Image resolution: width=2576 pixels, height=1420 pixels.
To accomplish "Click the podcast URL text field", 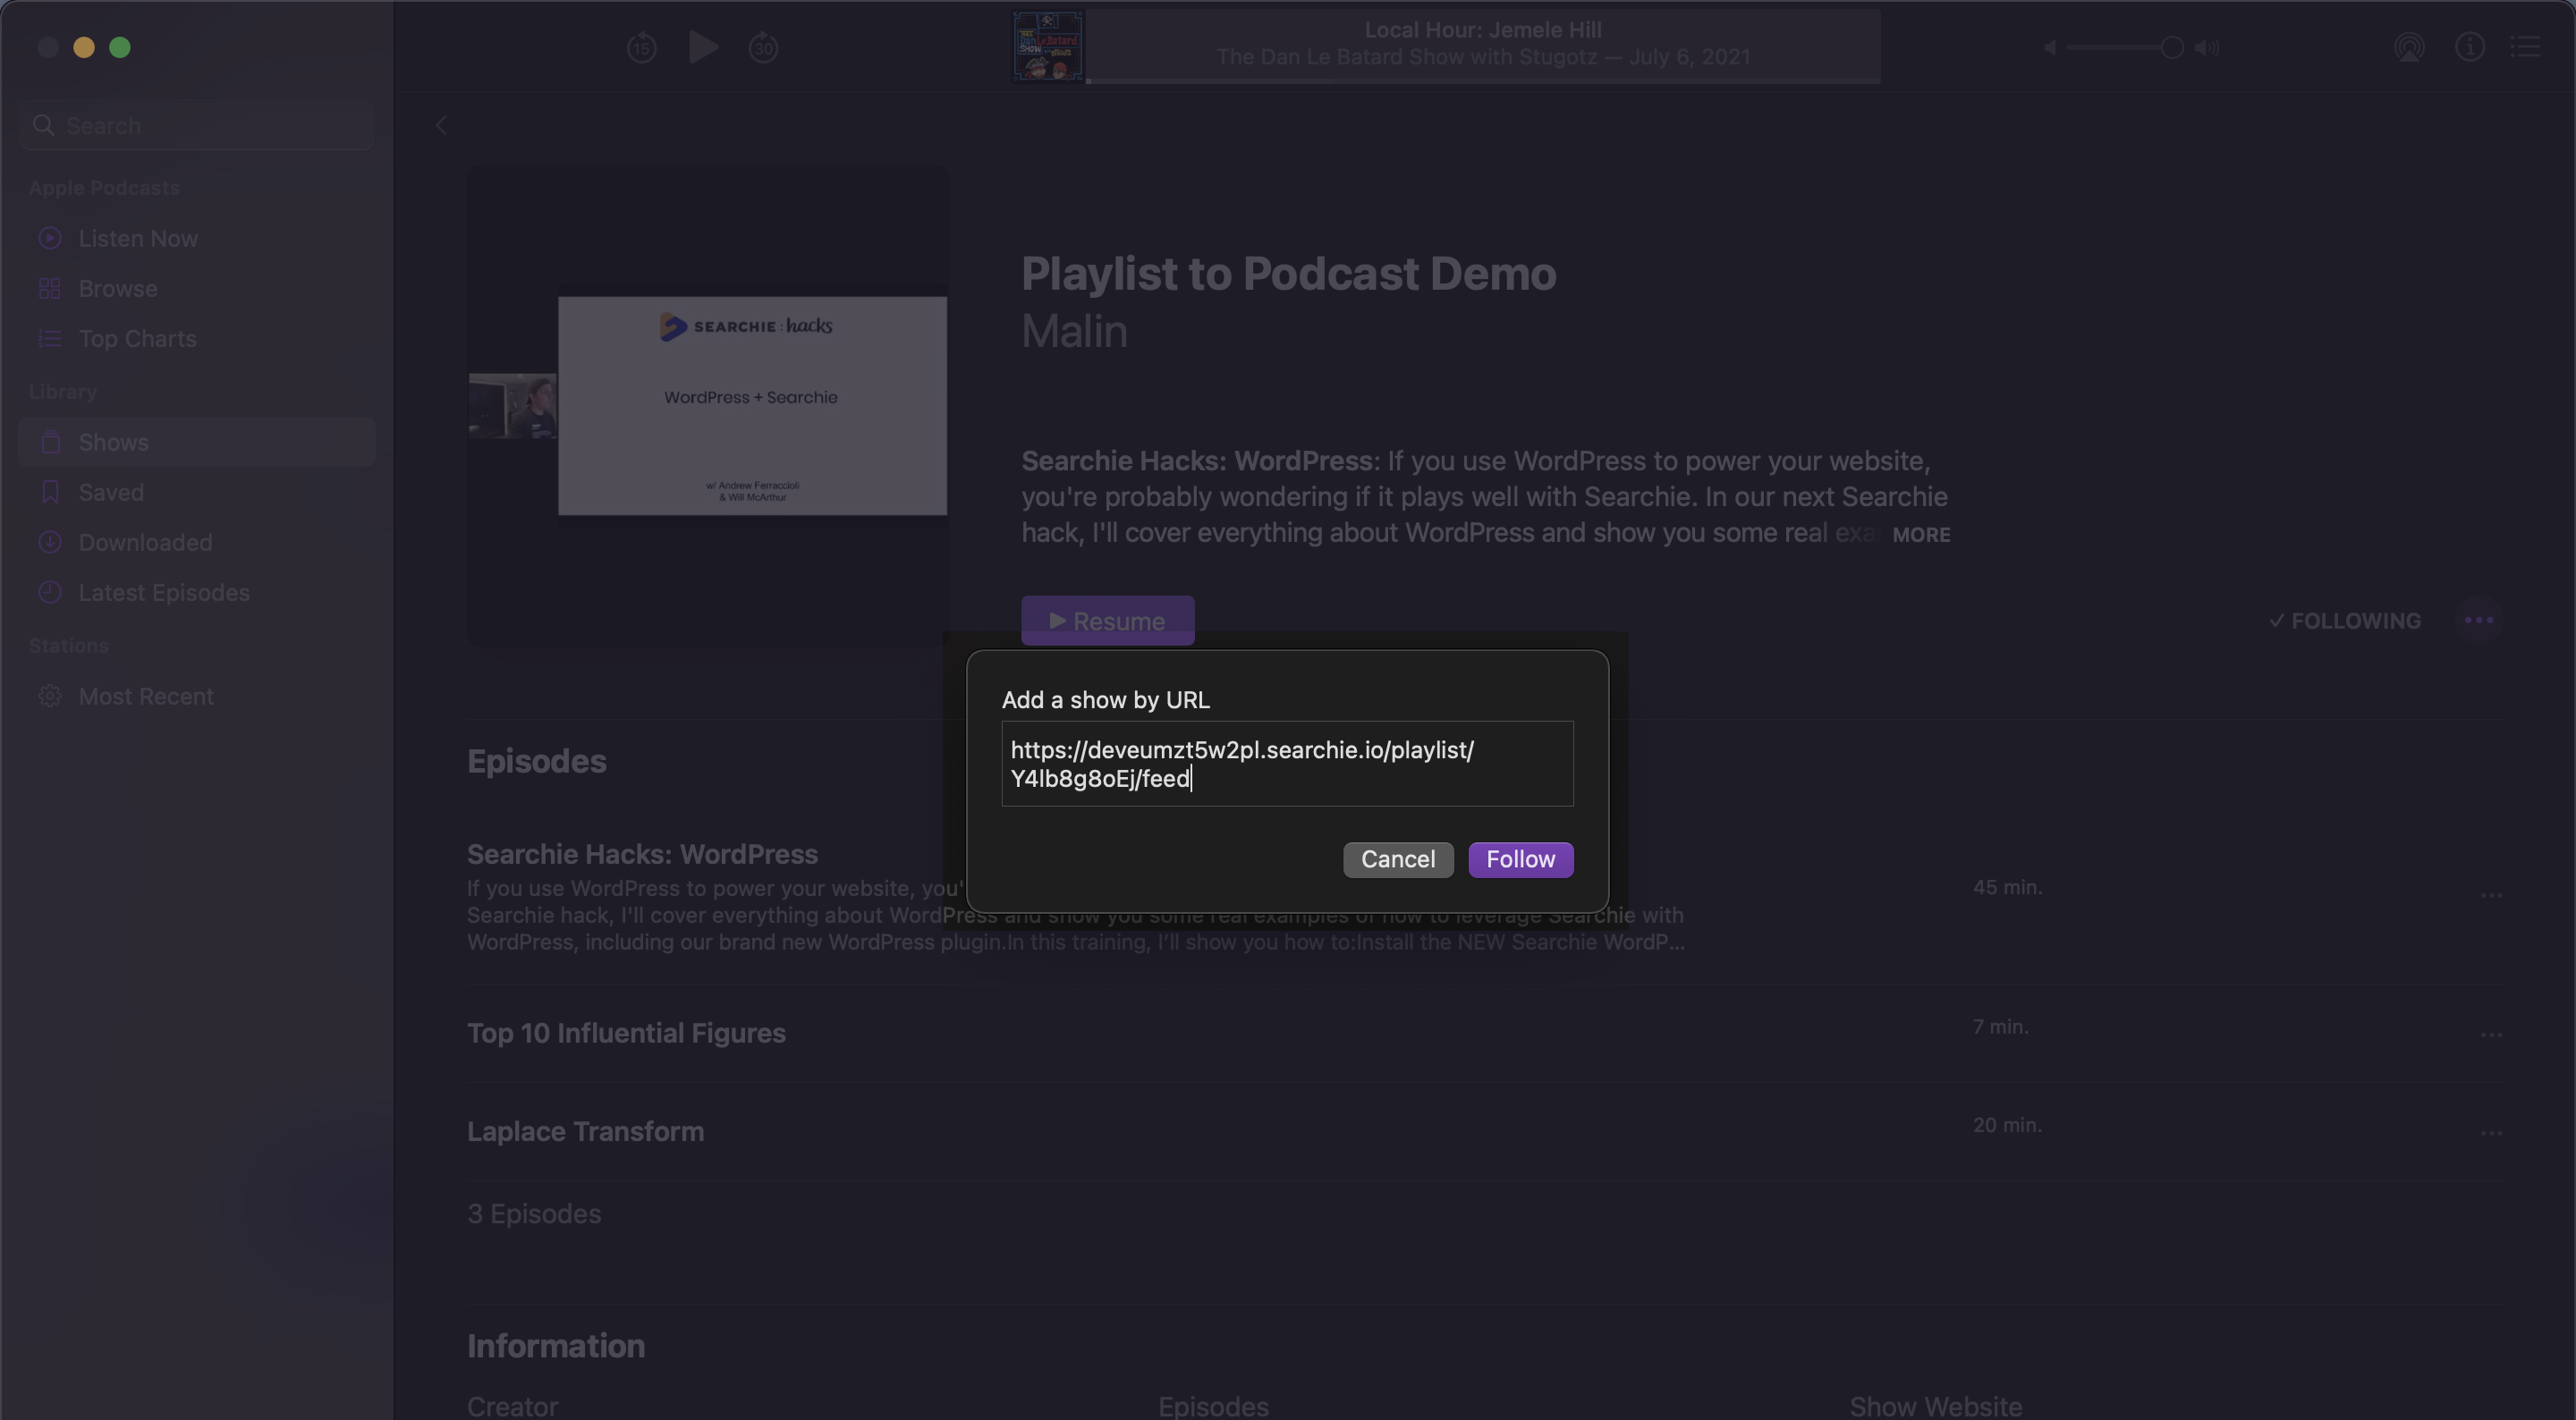I will [x=1287, y=764].
